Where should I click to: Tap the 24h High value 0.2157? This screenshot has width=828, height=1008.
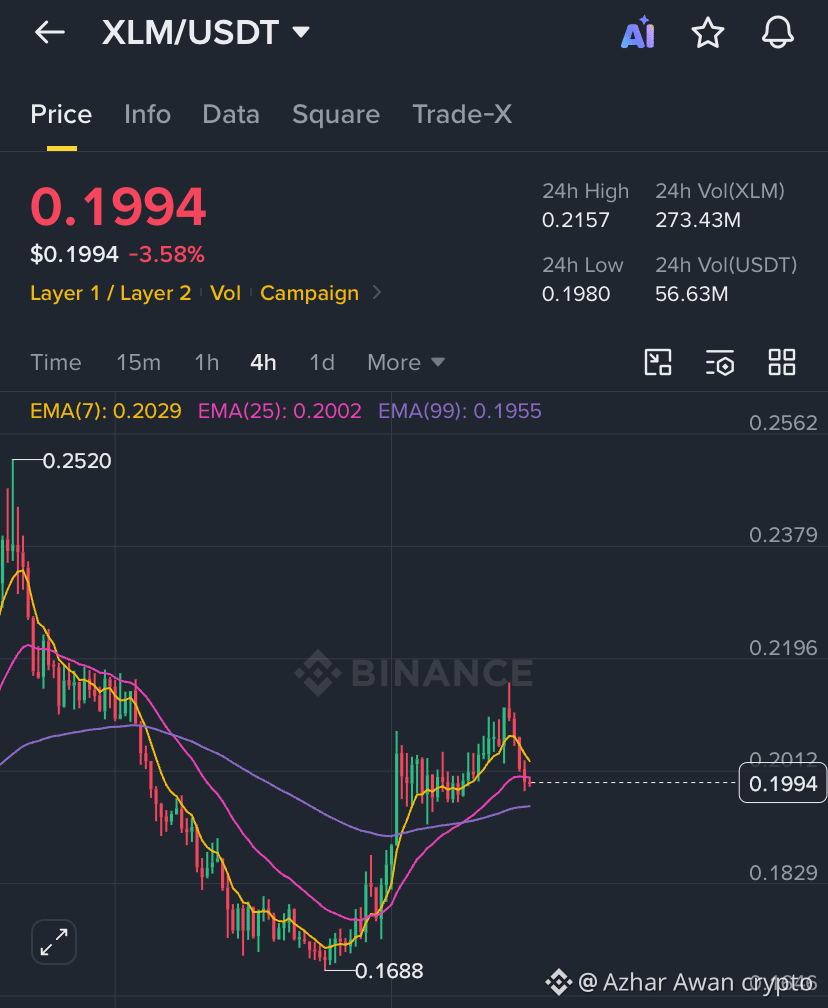(575, 220)
